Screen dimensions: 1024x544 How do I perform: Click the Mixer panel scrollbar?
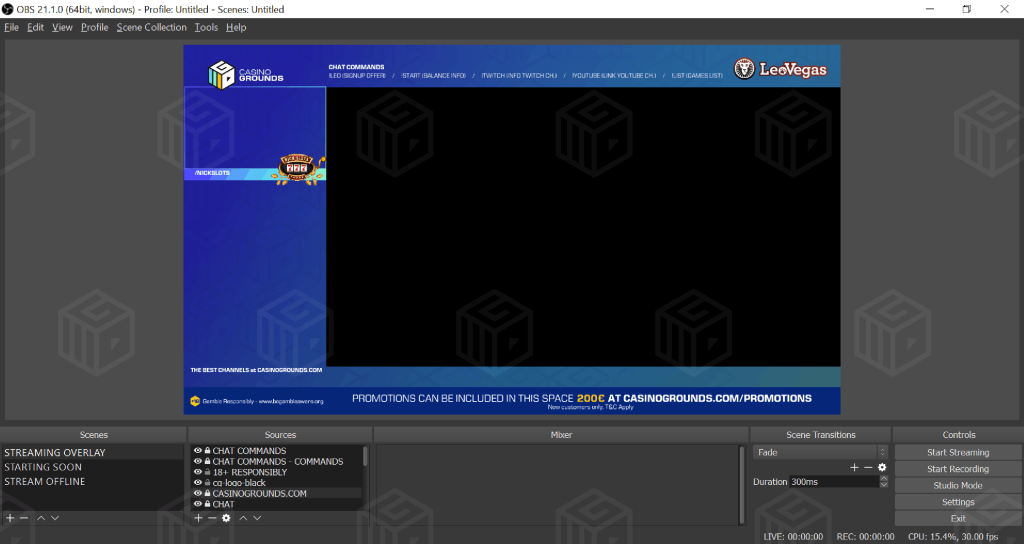coord(741,485)
